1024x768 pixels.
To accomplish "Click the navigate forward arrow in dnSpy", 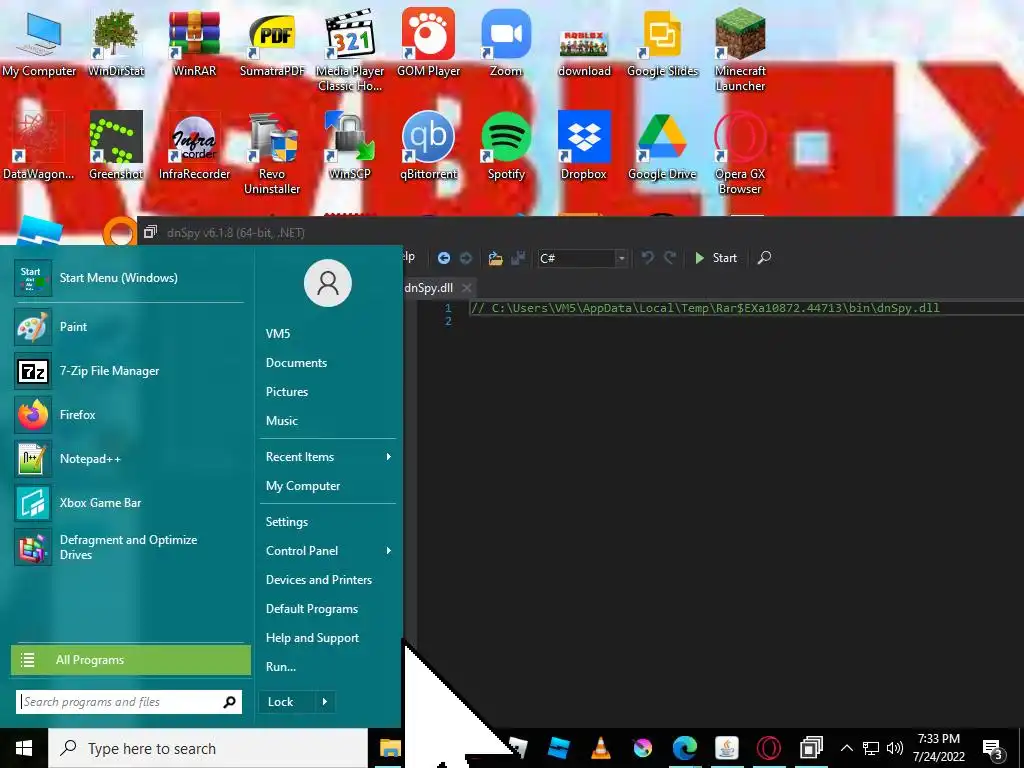I will 466,258.
